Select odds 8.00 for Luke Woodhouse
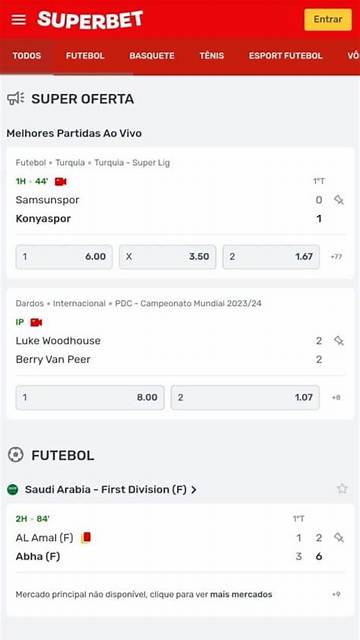Image resolution: width=360 pixels, height=640 pixels. (x=90, y=397)
